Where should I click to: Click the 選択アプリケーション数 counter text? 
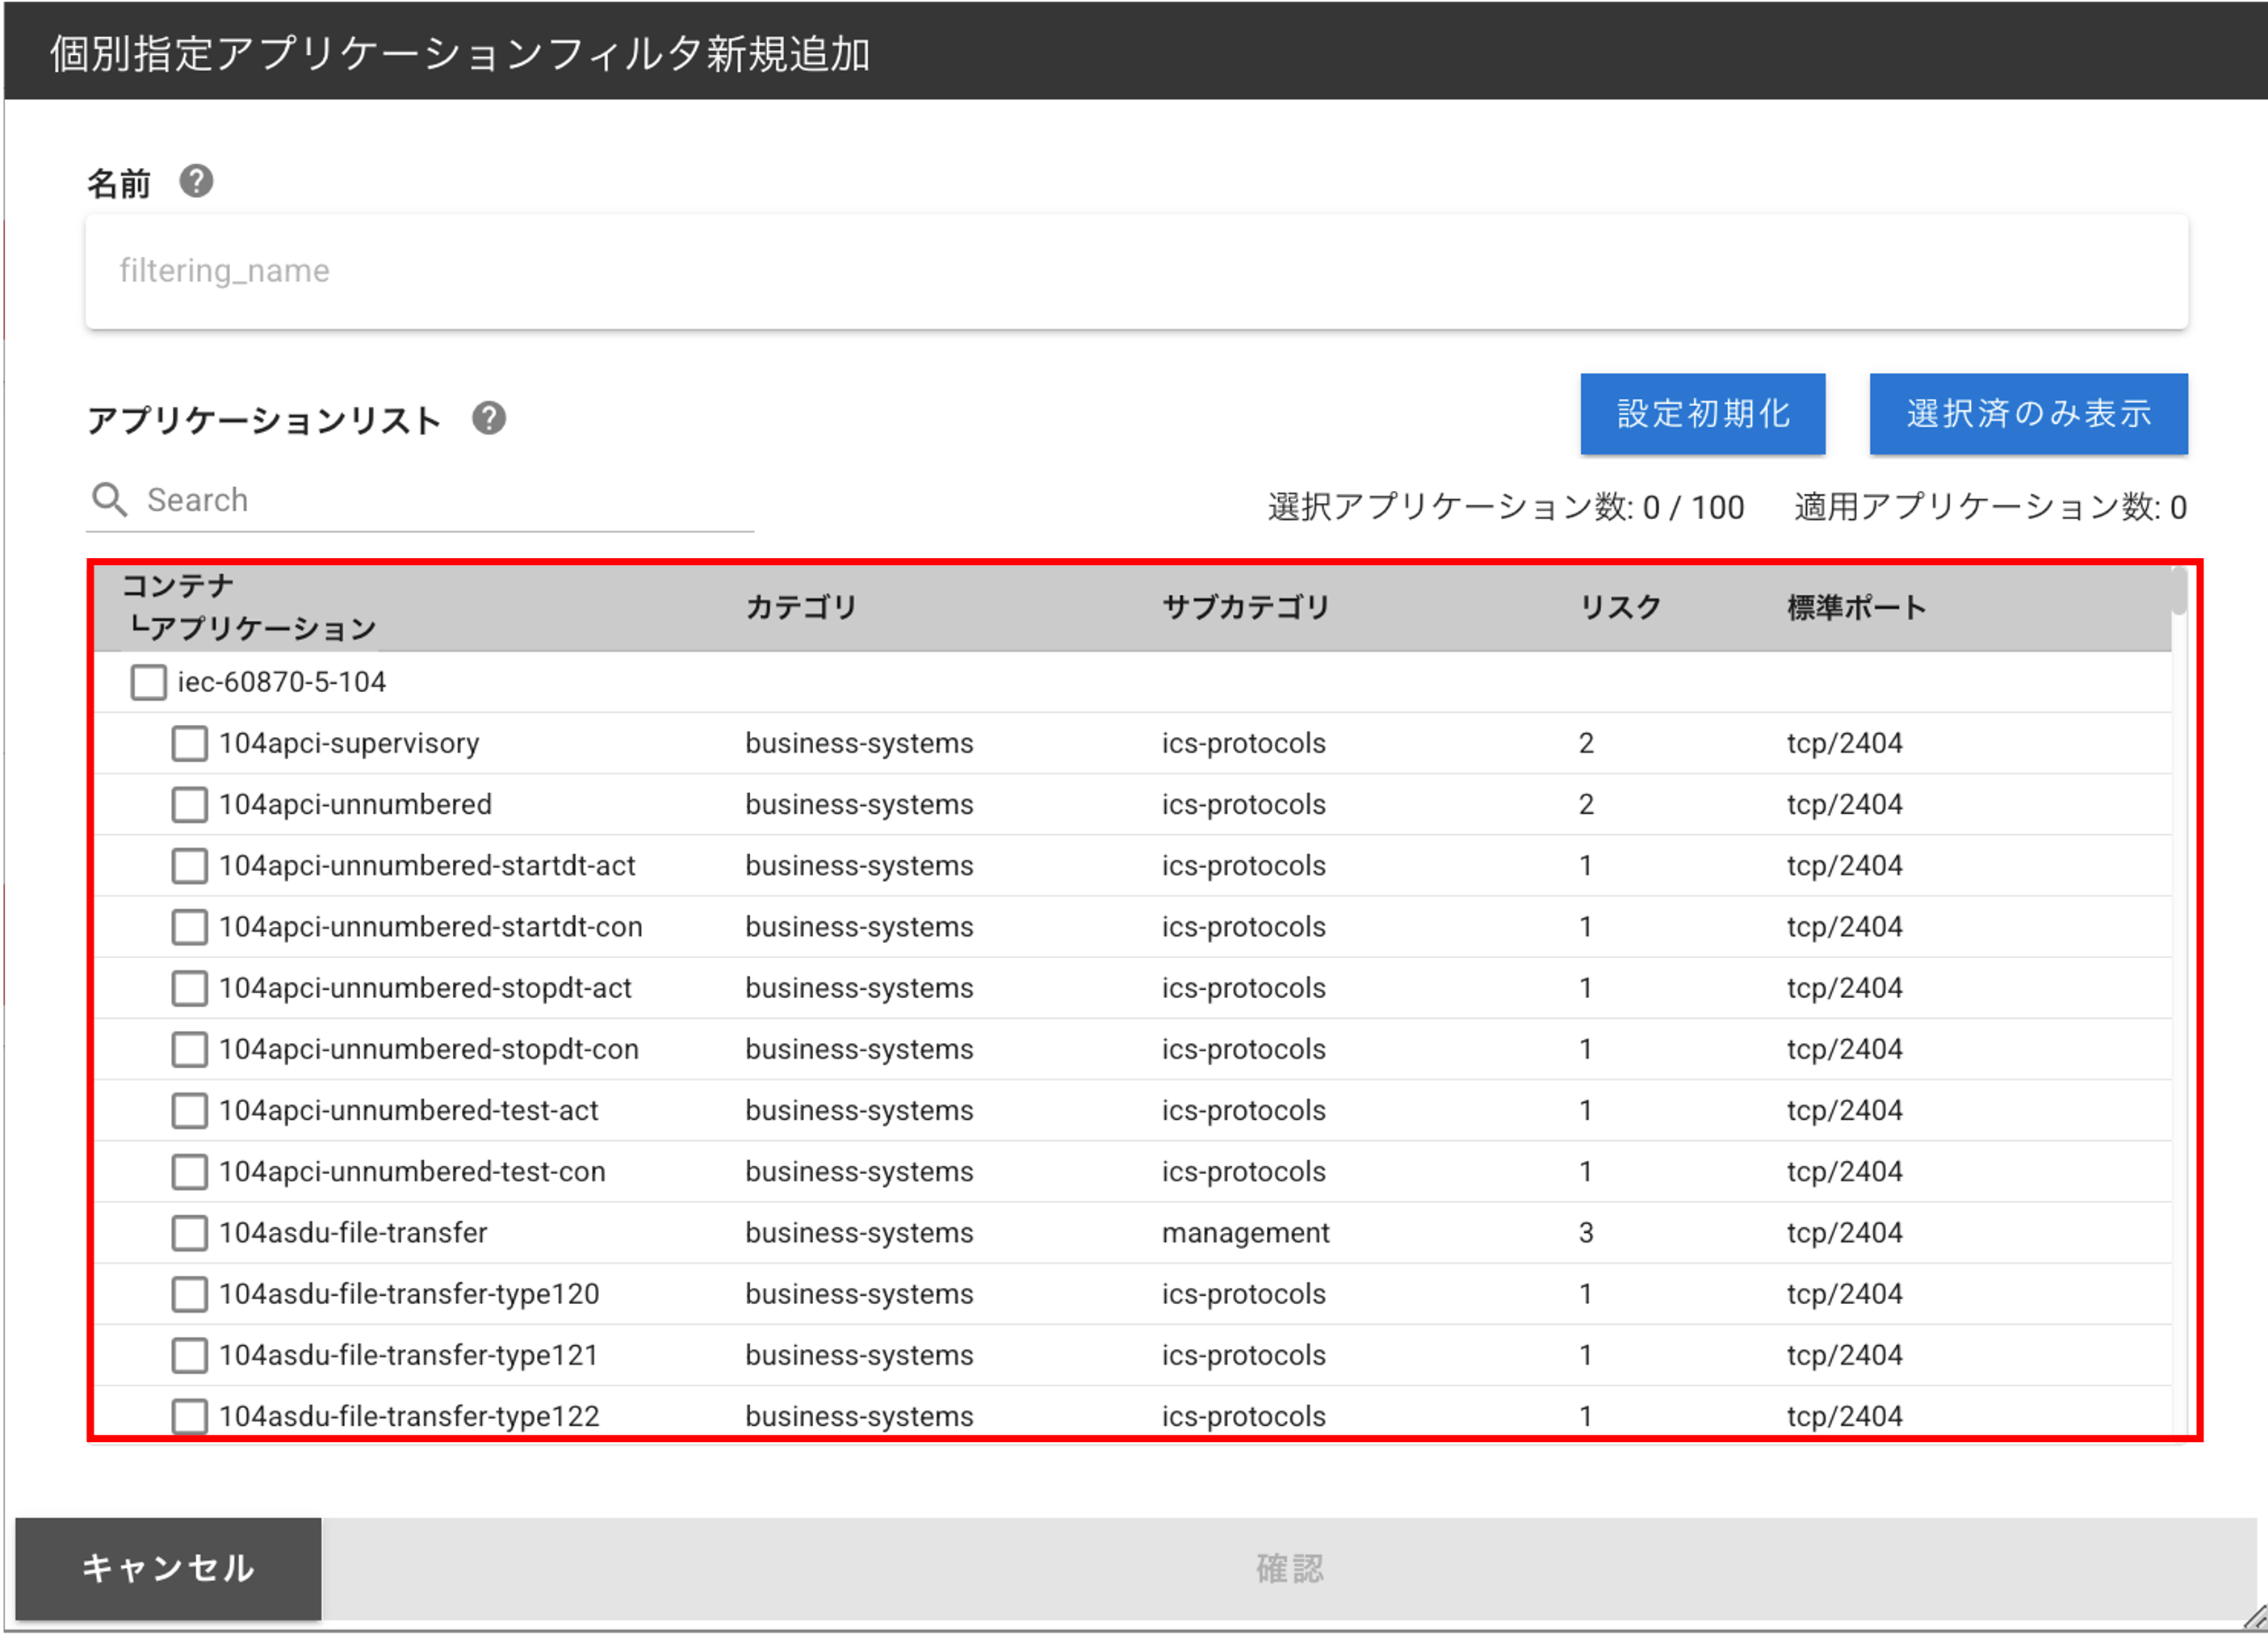(x=1505, y=507)
